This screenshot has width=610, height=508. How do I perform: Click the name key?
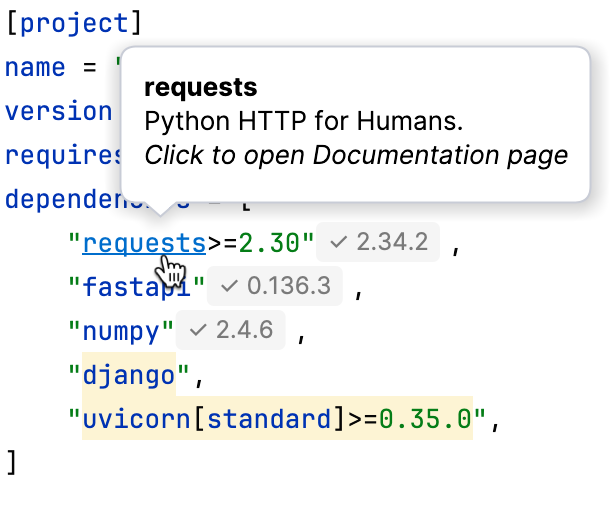35,68
